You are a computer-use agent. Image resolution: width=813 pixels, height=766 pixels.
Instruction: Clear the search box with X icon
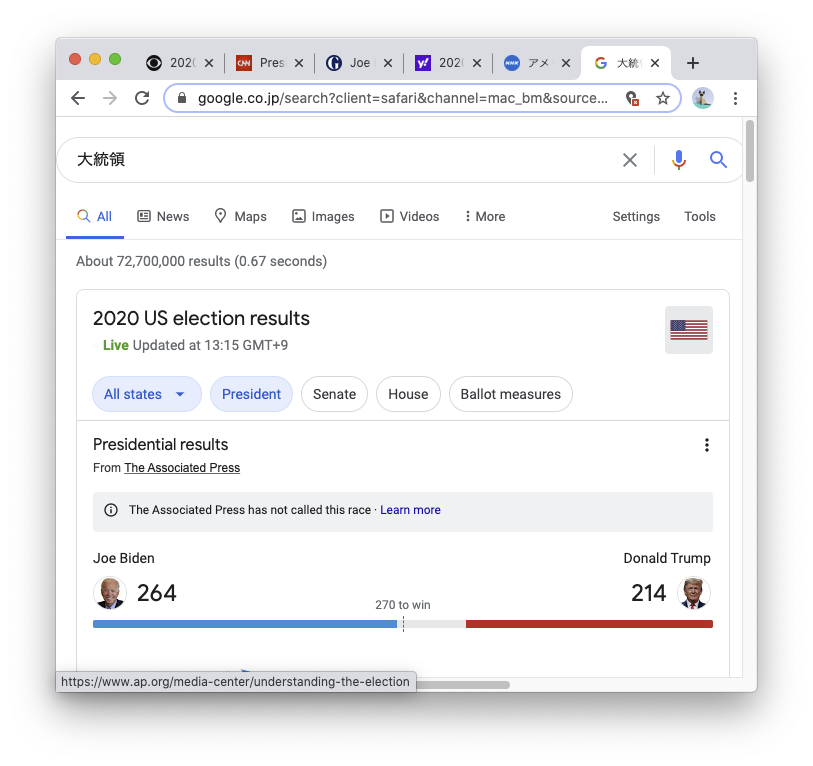(x=630, y=160)
